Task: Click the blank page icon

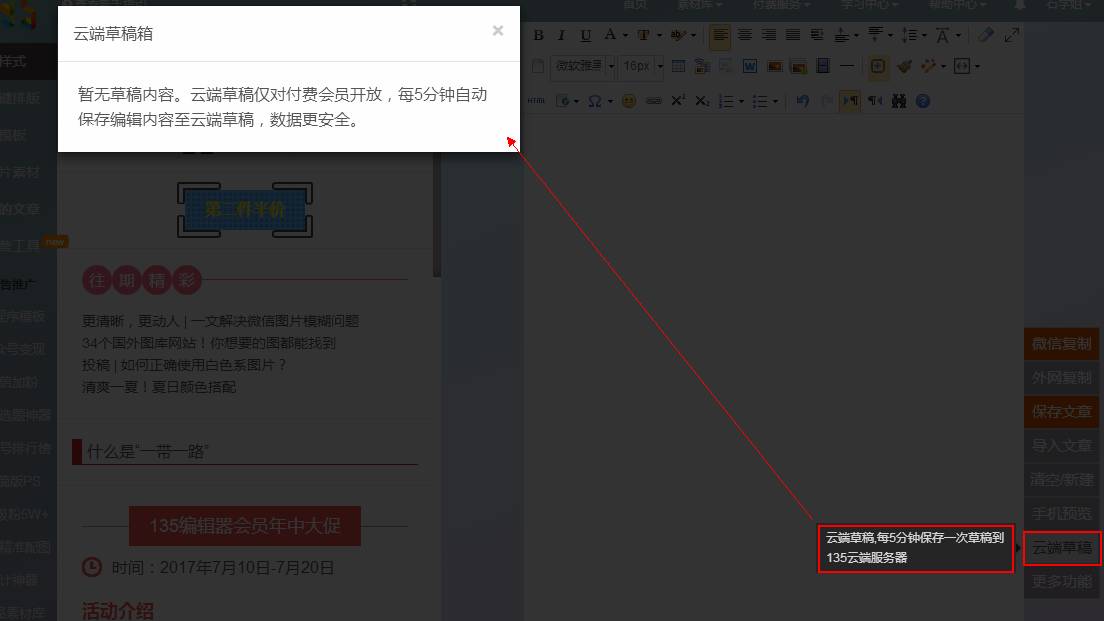Action: 538,66
